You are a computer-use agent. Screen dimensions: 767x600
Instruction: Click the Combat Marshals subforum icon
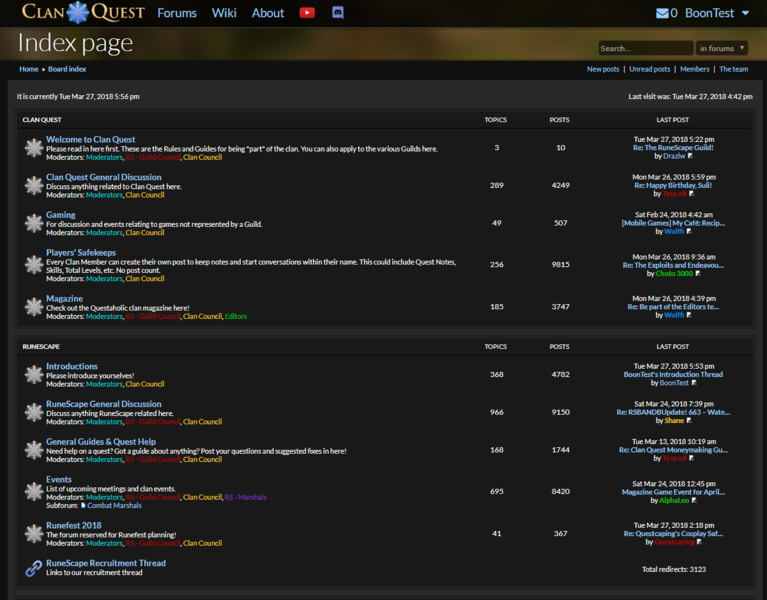click(x=83, y=505)
